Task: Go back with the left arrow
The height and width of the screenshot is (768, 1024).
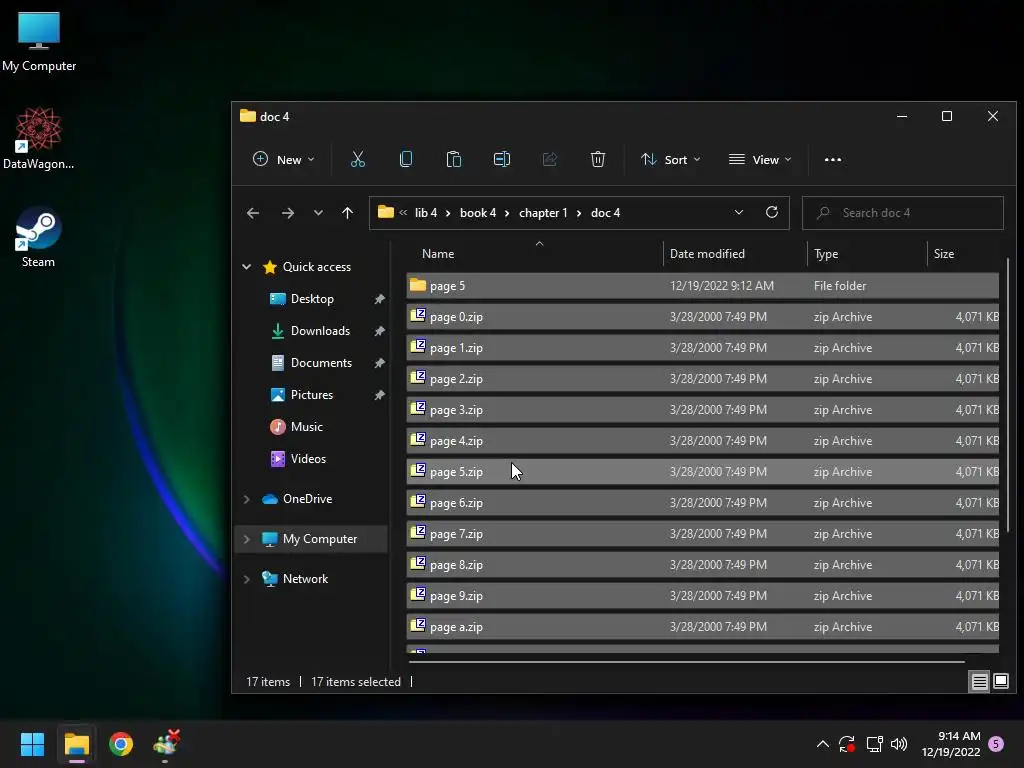Action: click(253, 213)
